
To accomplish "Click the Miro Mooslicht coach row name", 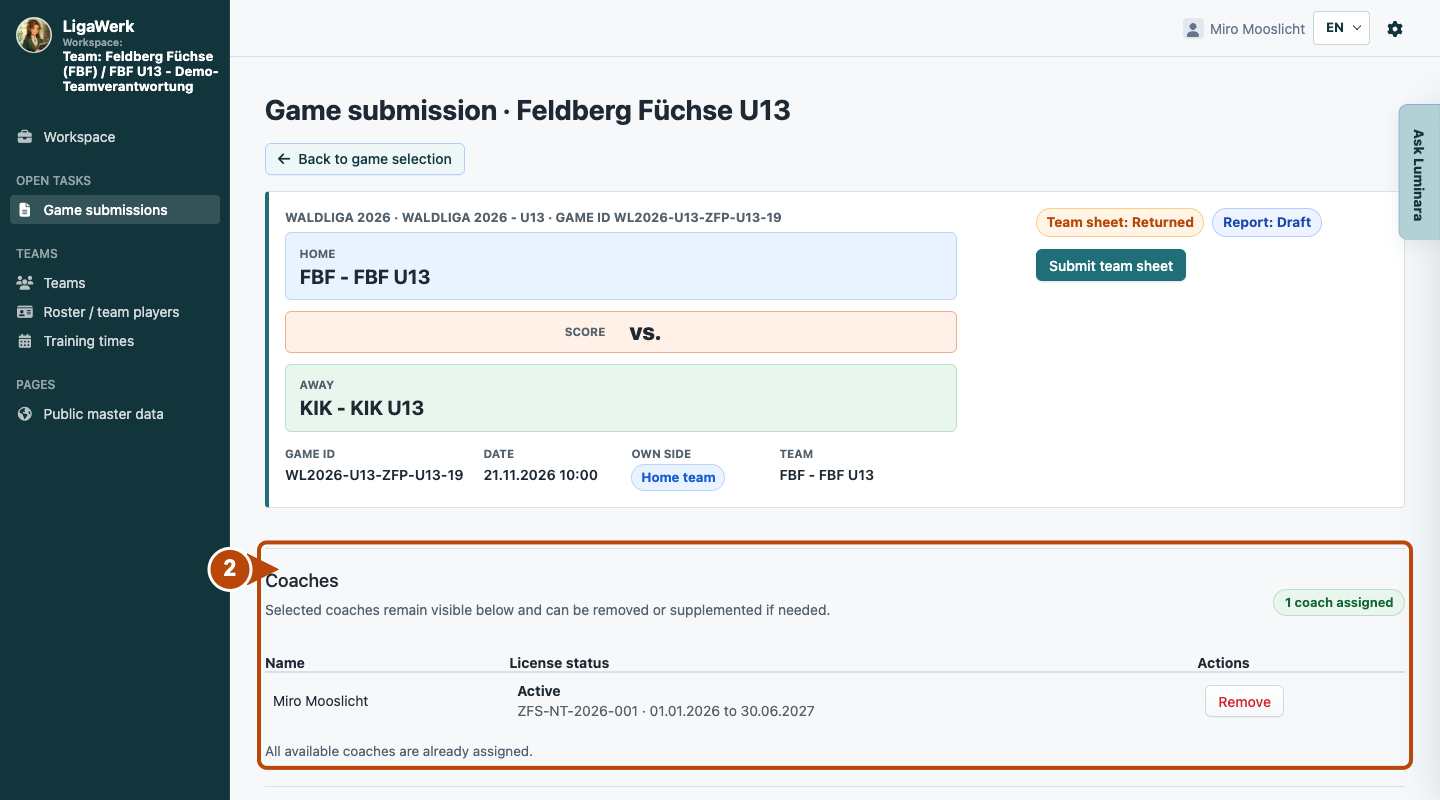I will [320, 701].
